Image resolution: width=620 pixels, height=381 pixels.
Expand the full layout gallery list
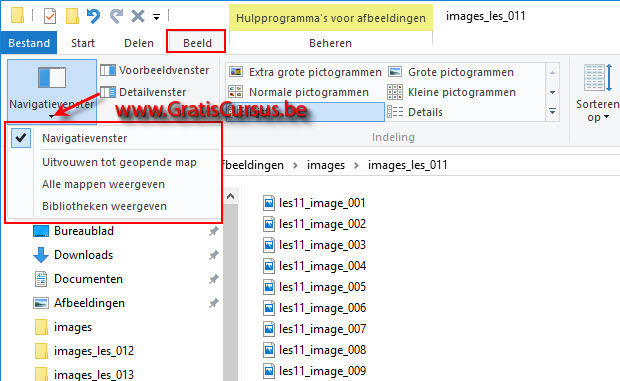pyautogui.click(x=552, y=112)
